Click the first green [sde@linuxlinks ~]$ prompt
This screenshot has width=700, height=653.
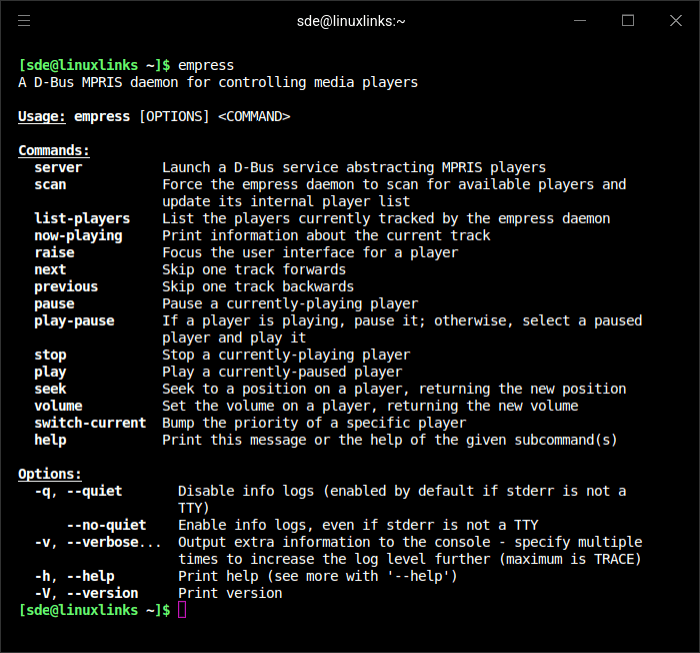(94, 66)
